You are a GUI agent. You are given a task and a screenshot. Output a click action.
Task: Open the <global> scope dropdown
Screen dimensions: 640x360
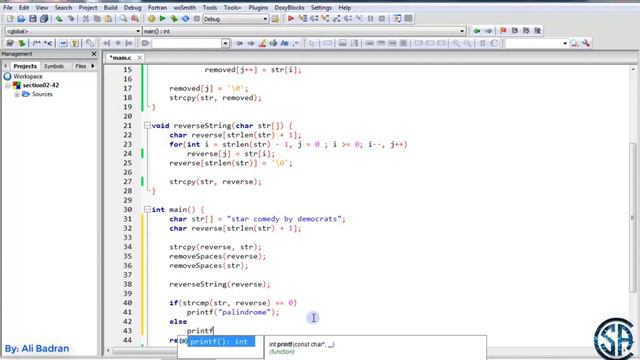point(138,31)
